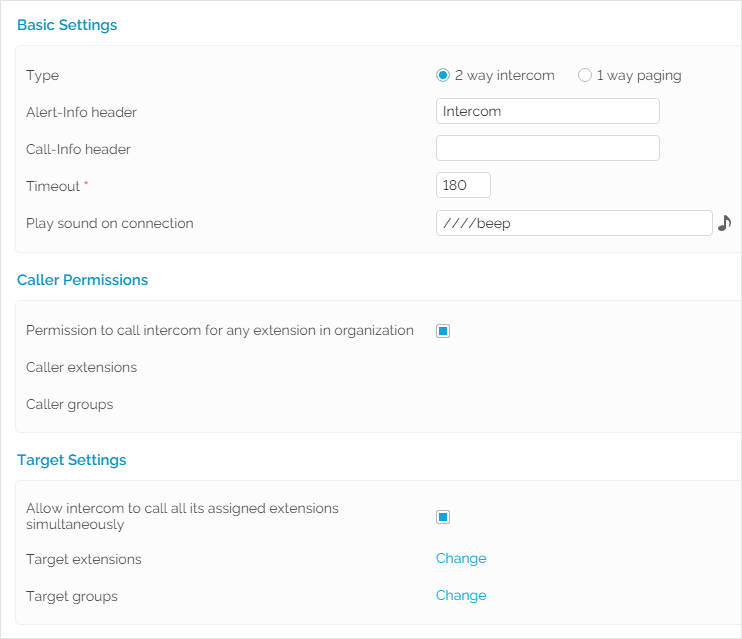Click the Target groups label text

point(72,596)
